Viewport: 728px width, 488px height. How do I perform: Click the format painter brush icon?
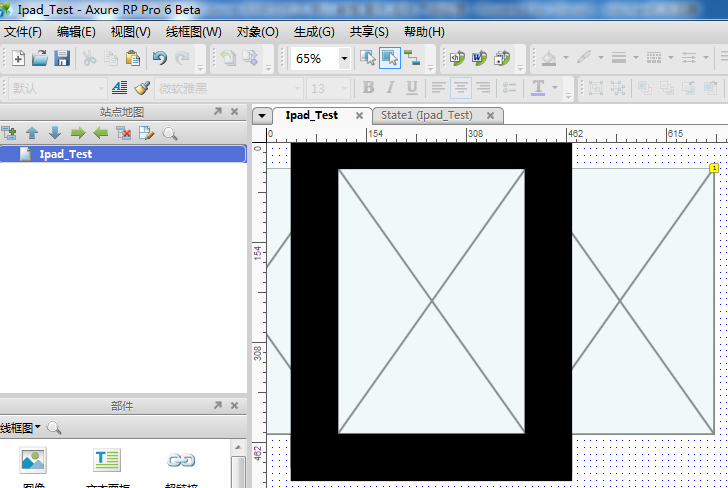[142, 88]
